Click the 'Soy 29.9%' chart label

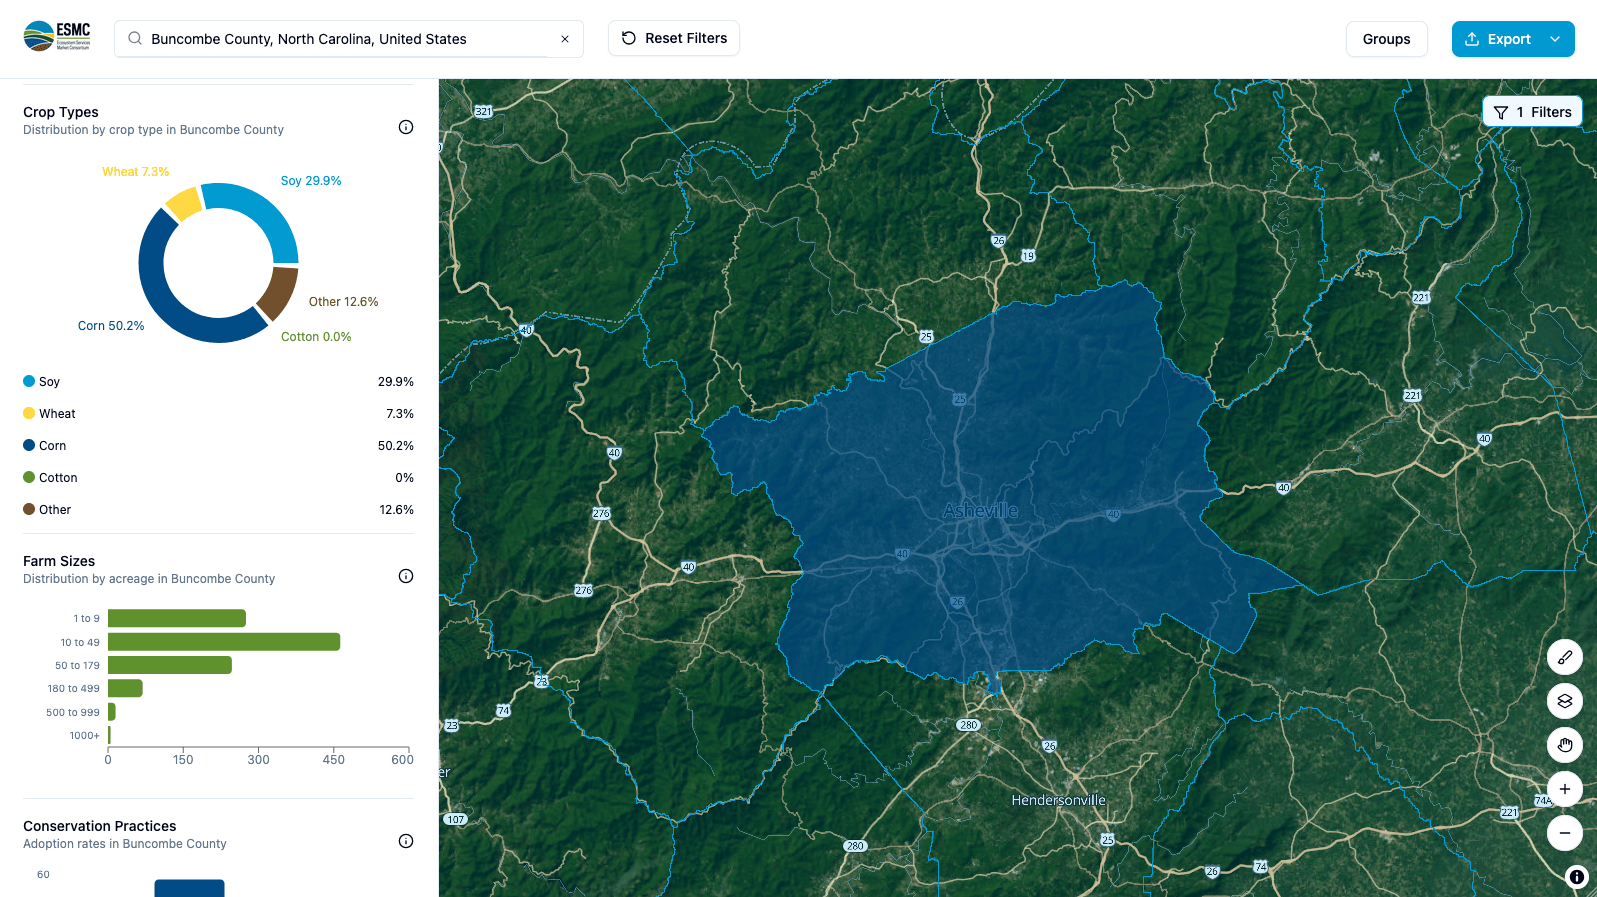(x=311, y=181)
